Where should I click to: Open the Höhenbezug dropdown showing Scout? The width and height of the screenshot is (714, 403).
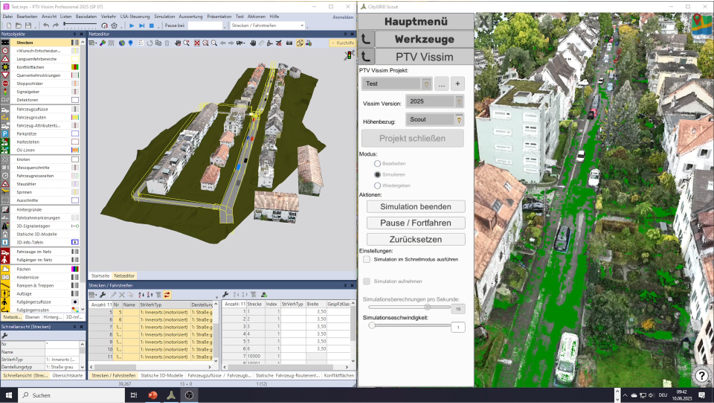434,120
